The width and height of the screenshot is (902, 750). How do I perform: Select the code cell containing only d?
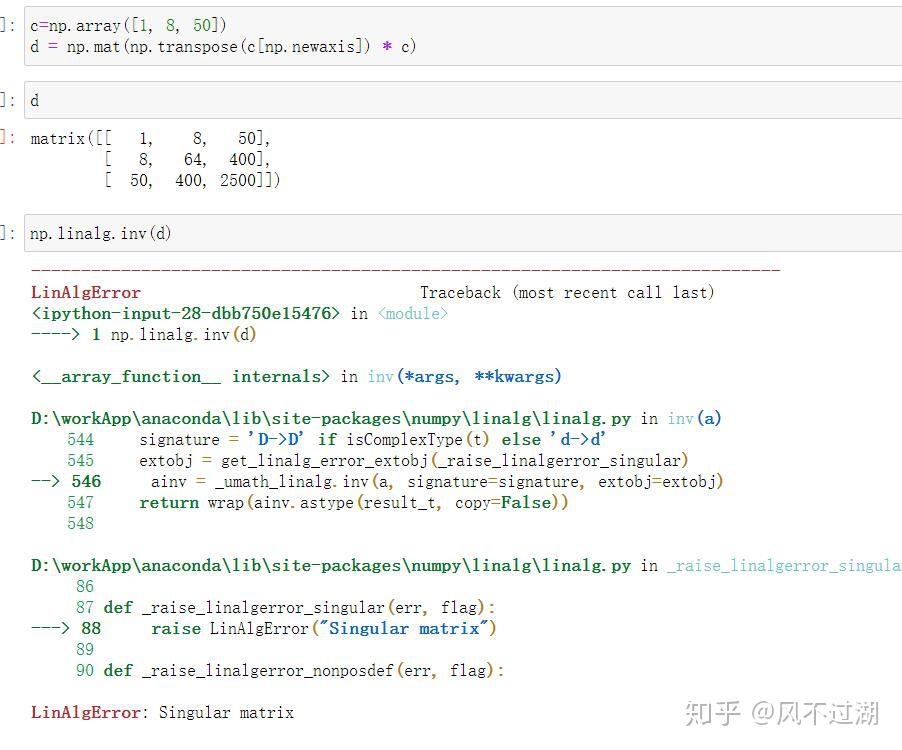click(463, 101)
